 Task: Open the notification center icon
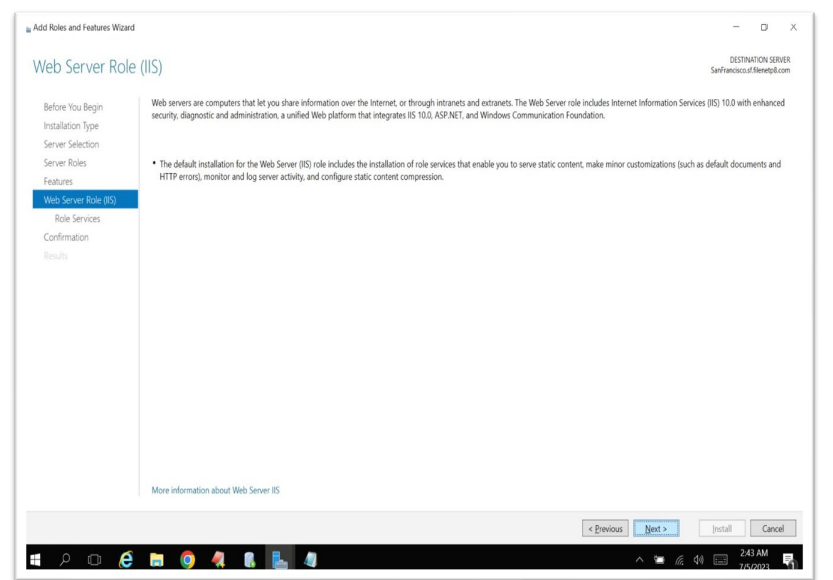[789, 559]
